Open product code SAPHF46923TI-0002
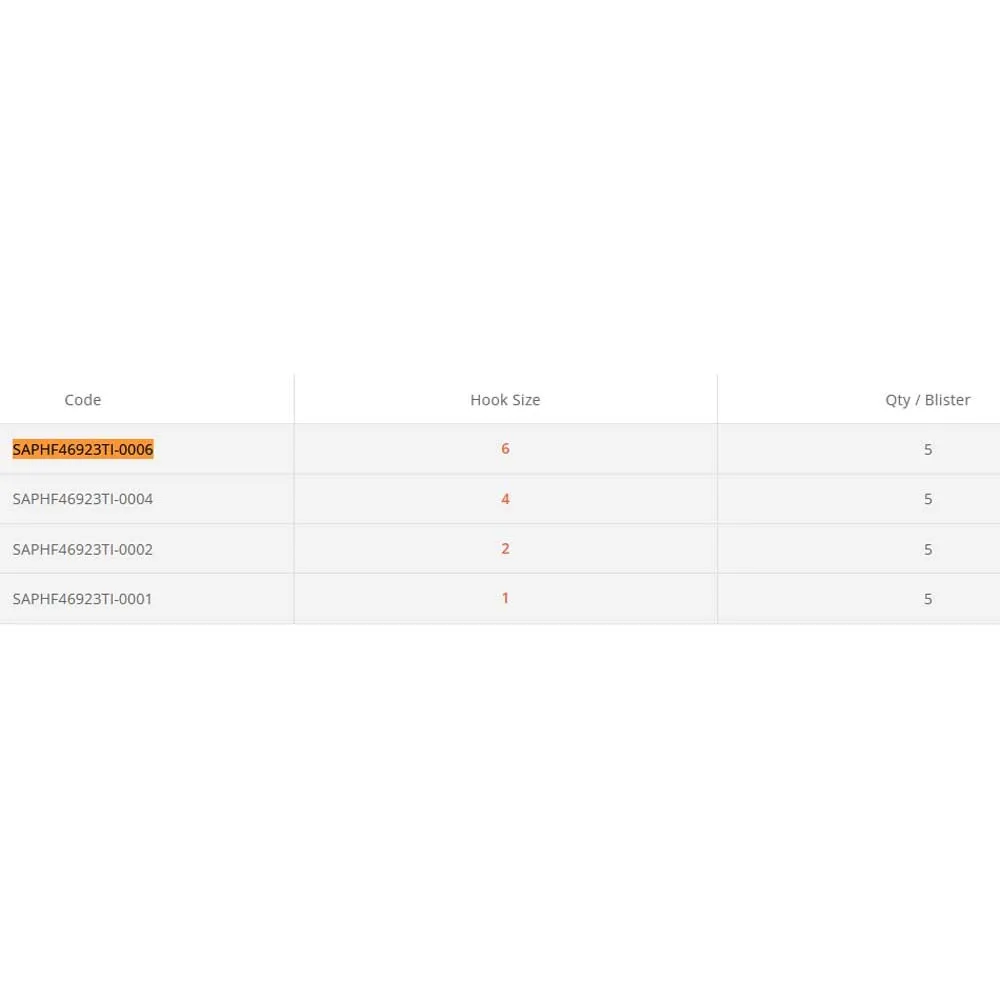1000x1000 pixels. coord(83,549)
